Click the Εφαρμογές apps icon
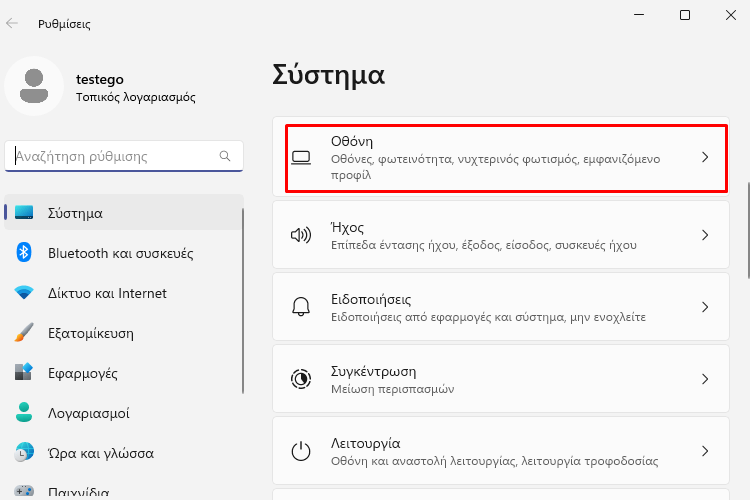Viewport: 750px width, 500px height. [x=23, y=372]
